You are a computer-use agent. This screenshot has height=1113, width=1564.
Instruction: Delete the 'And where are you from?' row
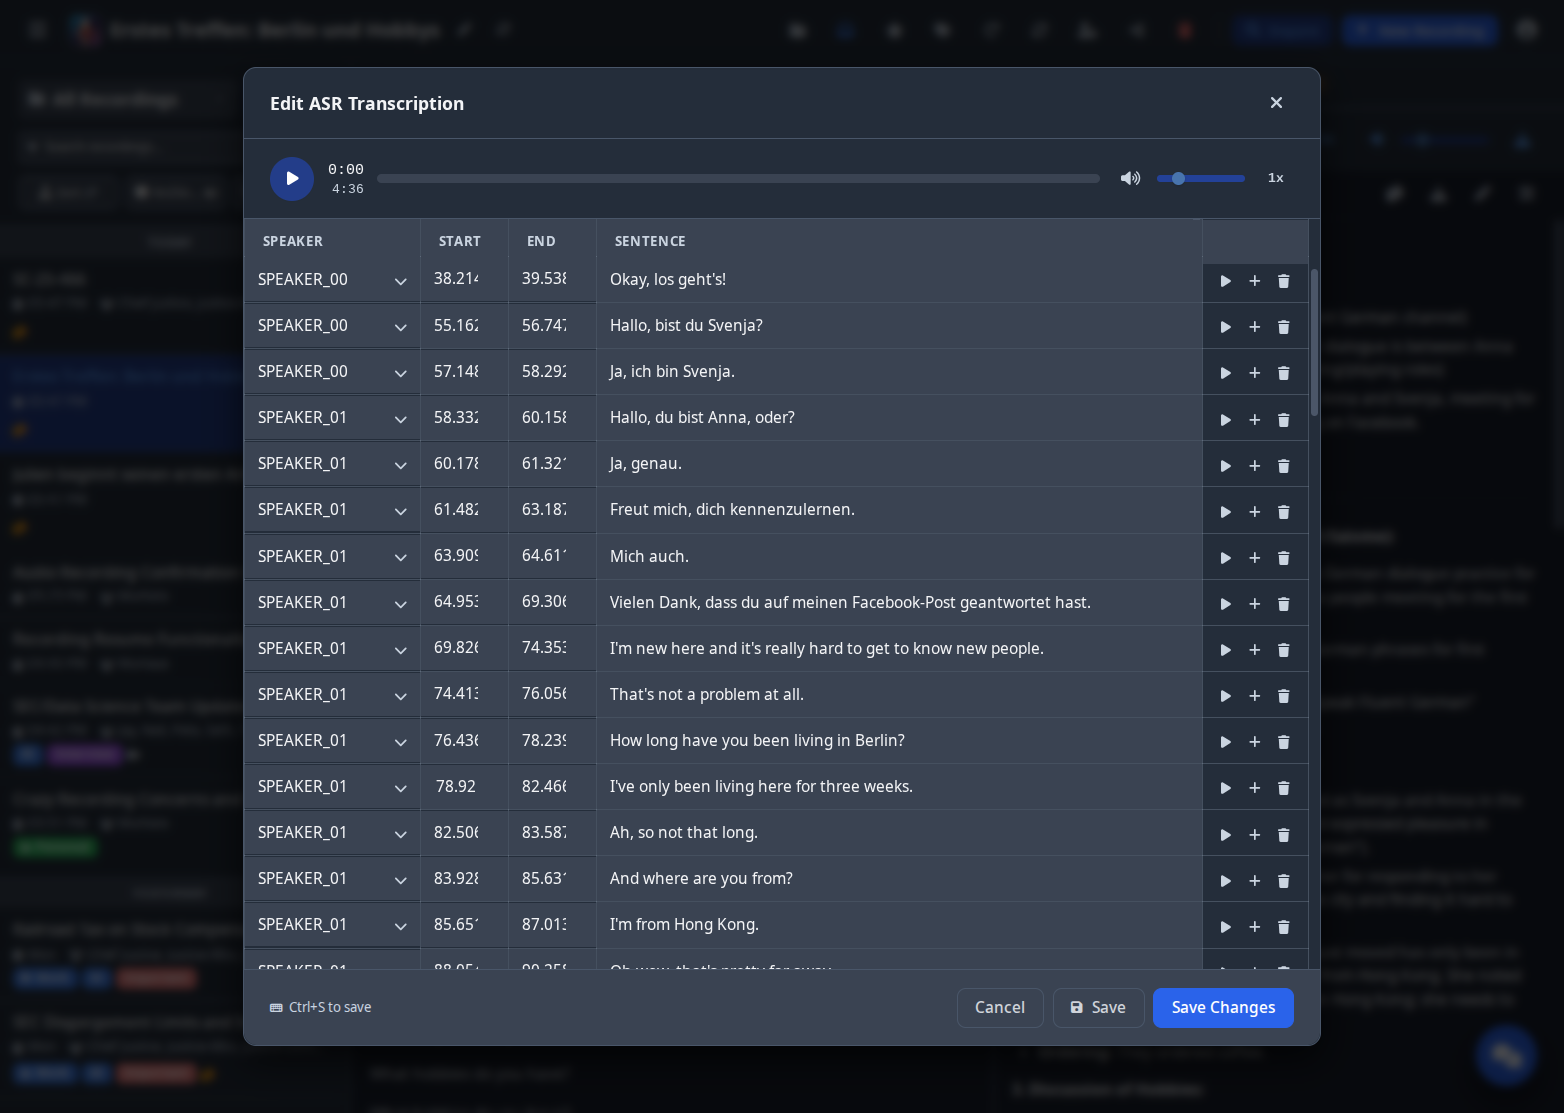pyautogui.click(x=1283, y=881)
